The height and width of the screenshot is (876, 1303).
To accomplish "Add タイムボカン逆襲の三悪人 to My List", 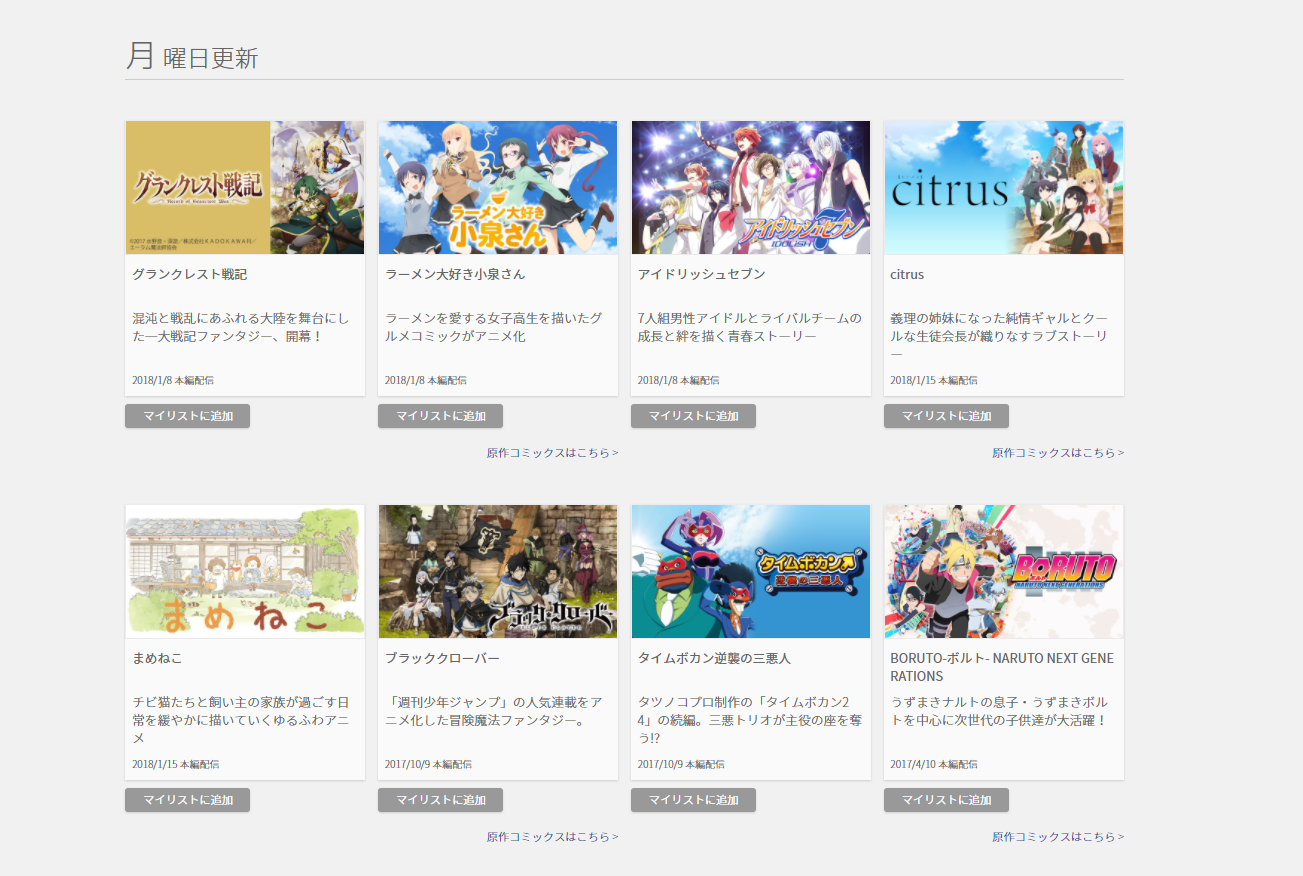I will (x=693, y=800).
